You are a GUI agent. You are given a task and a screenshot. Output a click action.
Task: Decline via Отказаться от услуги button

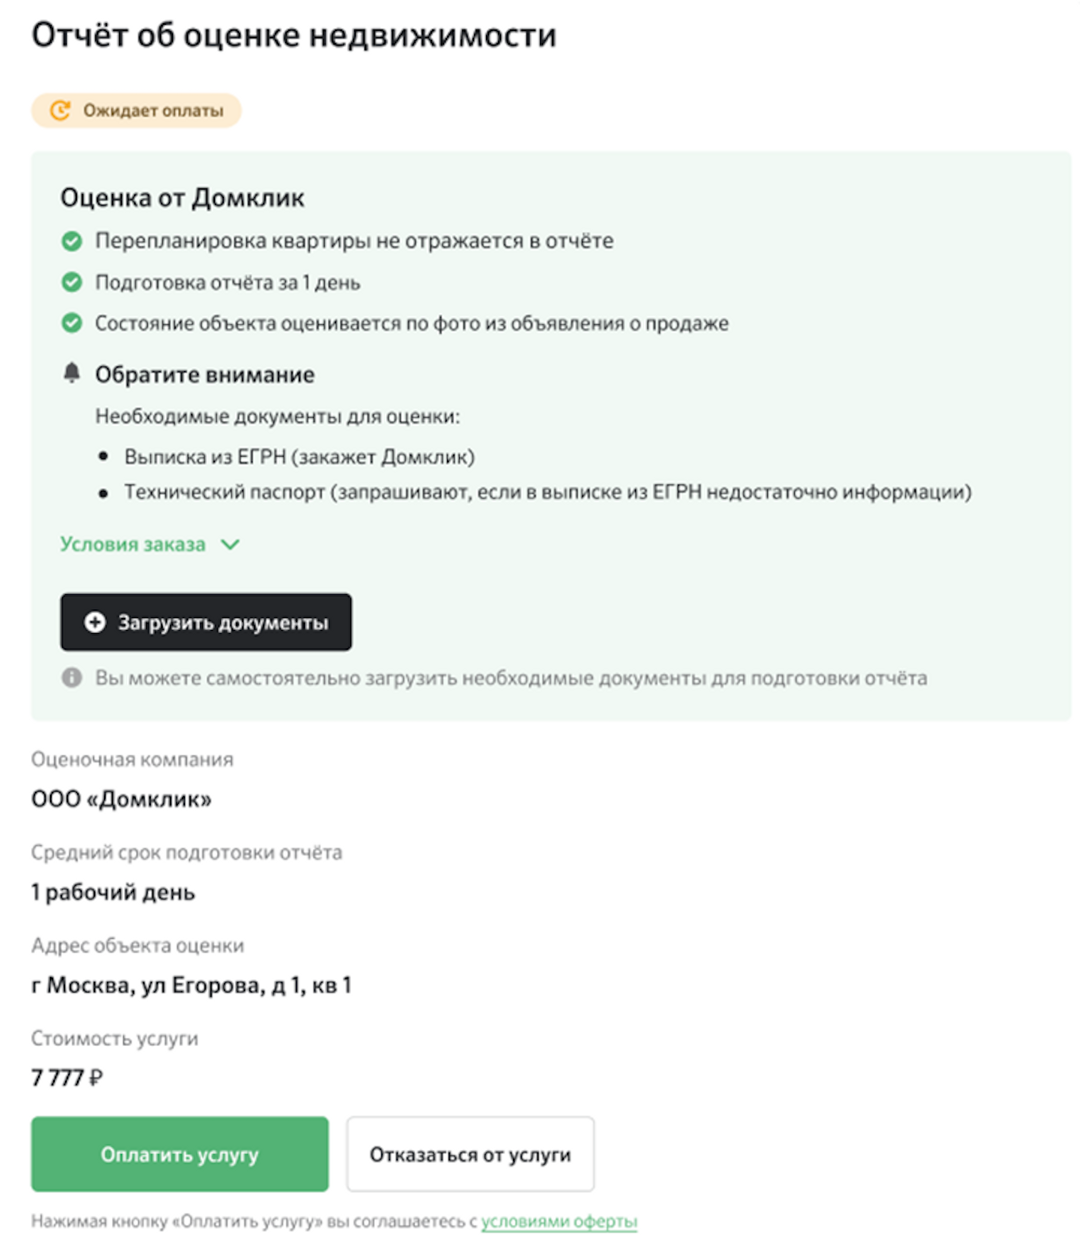pyautogui.click(x=470, y=1154)
